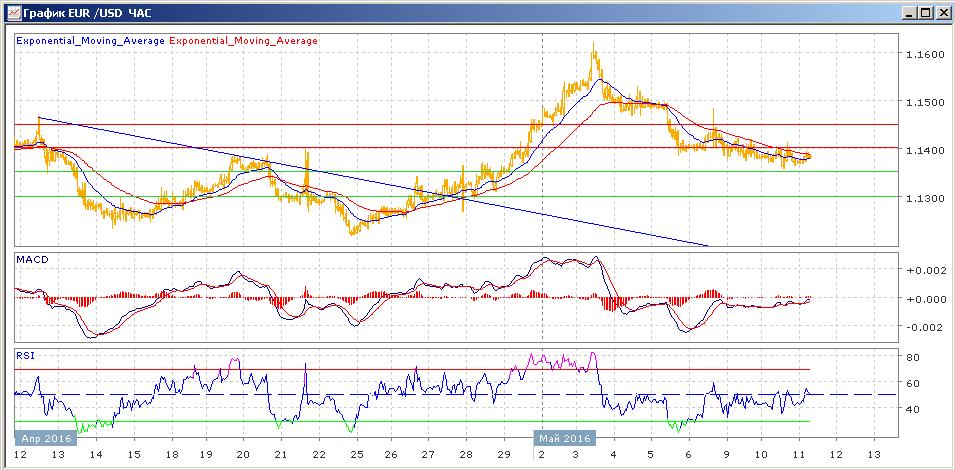Select the blue Exponential_Moving_Average legend label

pos(91,41)
